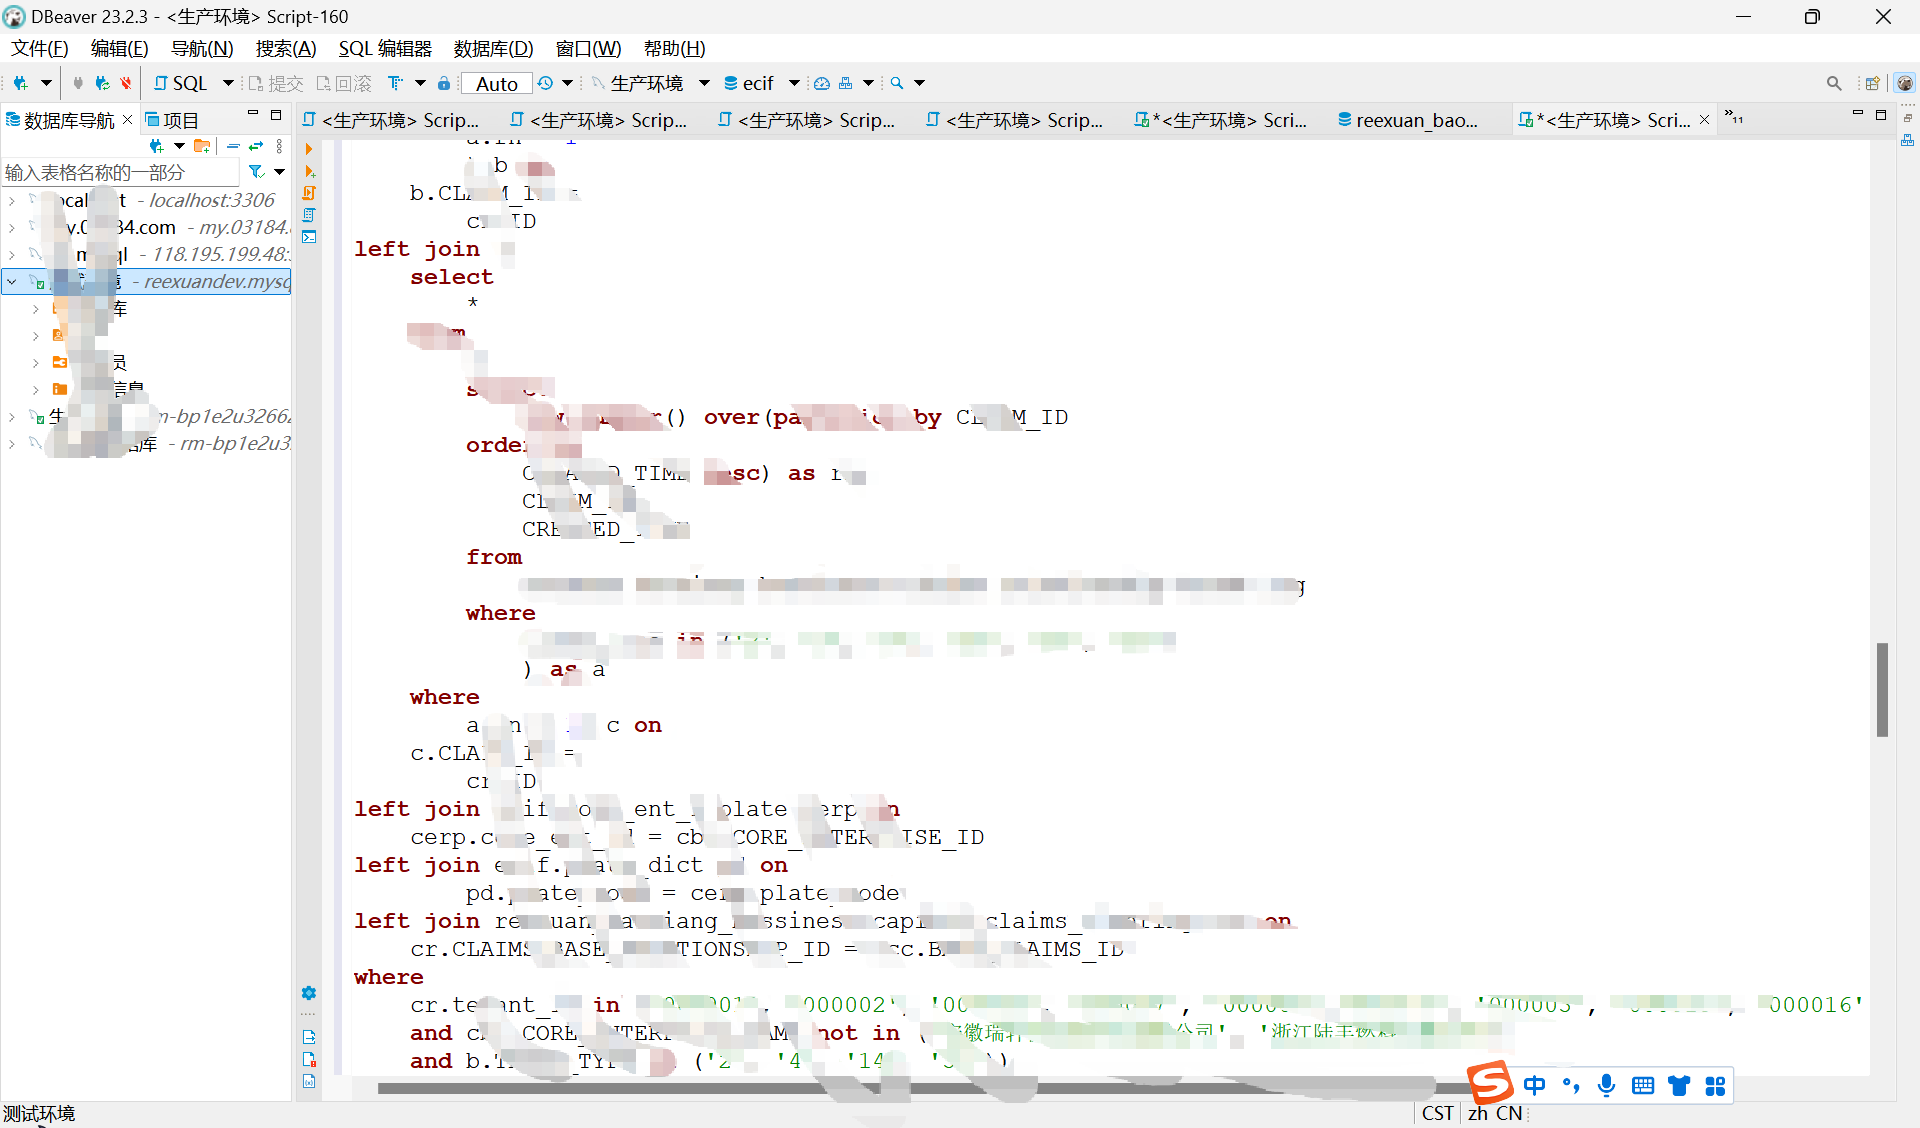Image resolution: width=1920 pixels, height=1128 pixels.
Task: Click the search magnifier at toolbar right
Action: click(1833, 83)
